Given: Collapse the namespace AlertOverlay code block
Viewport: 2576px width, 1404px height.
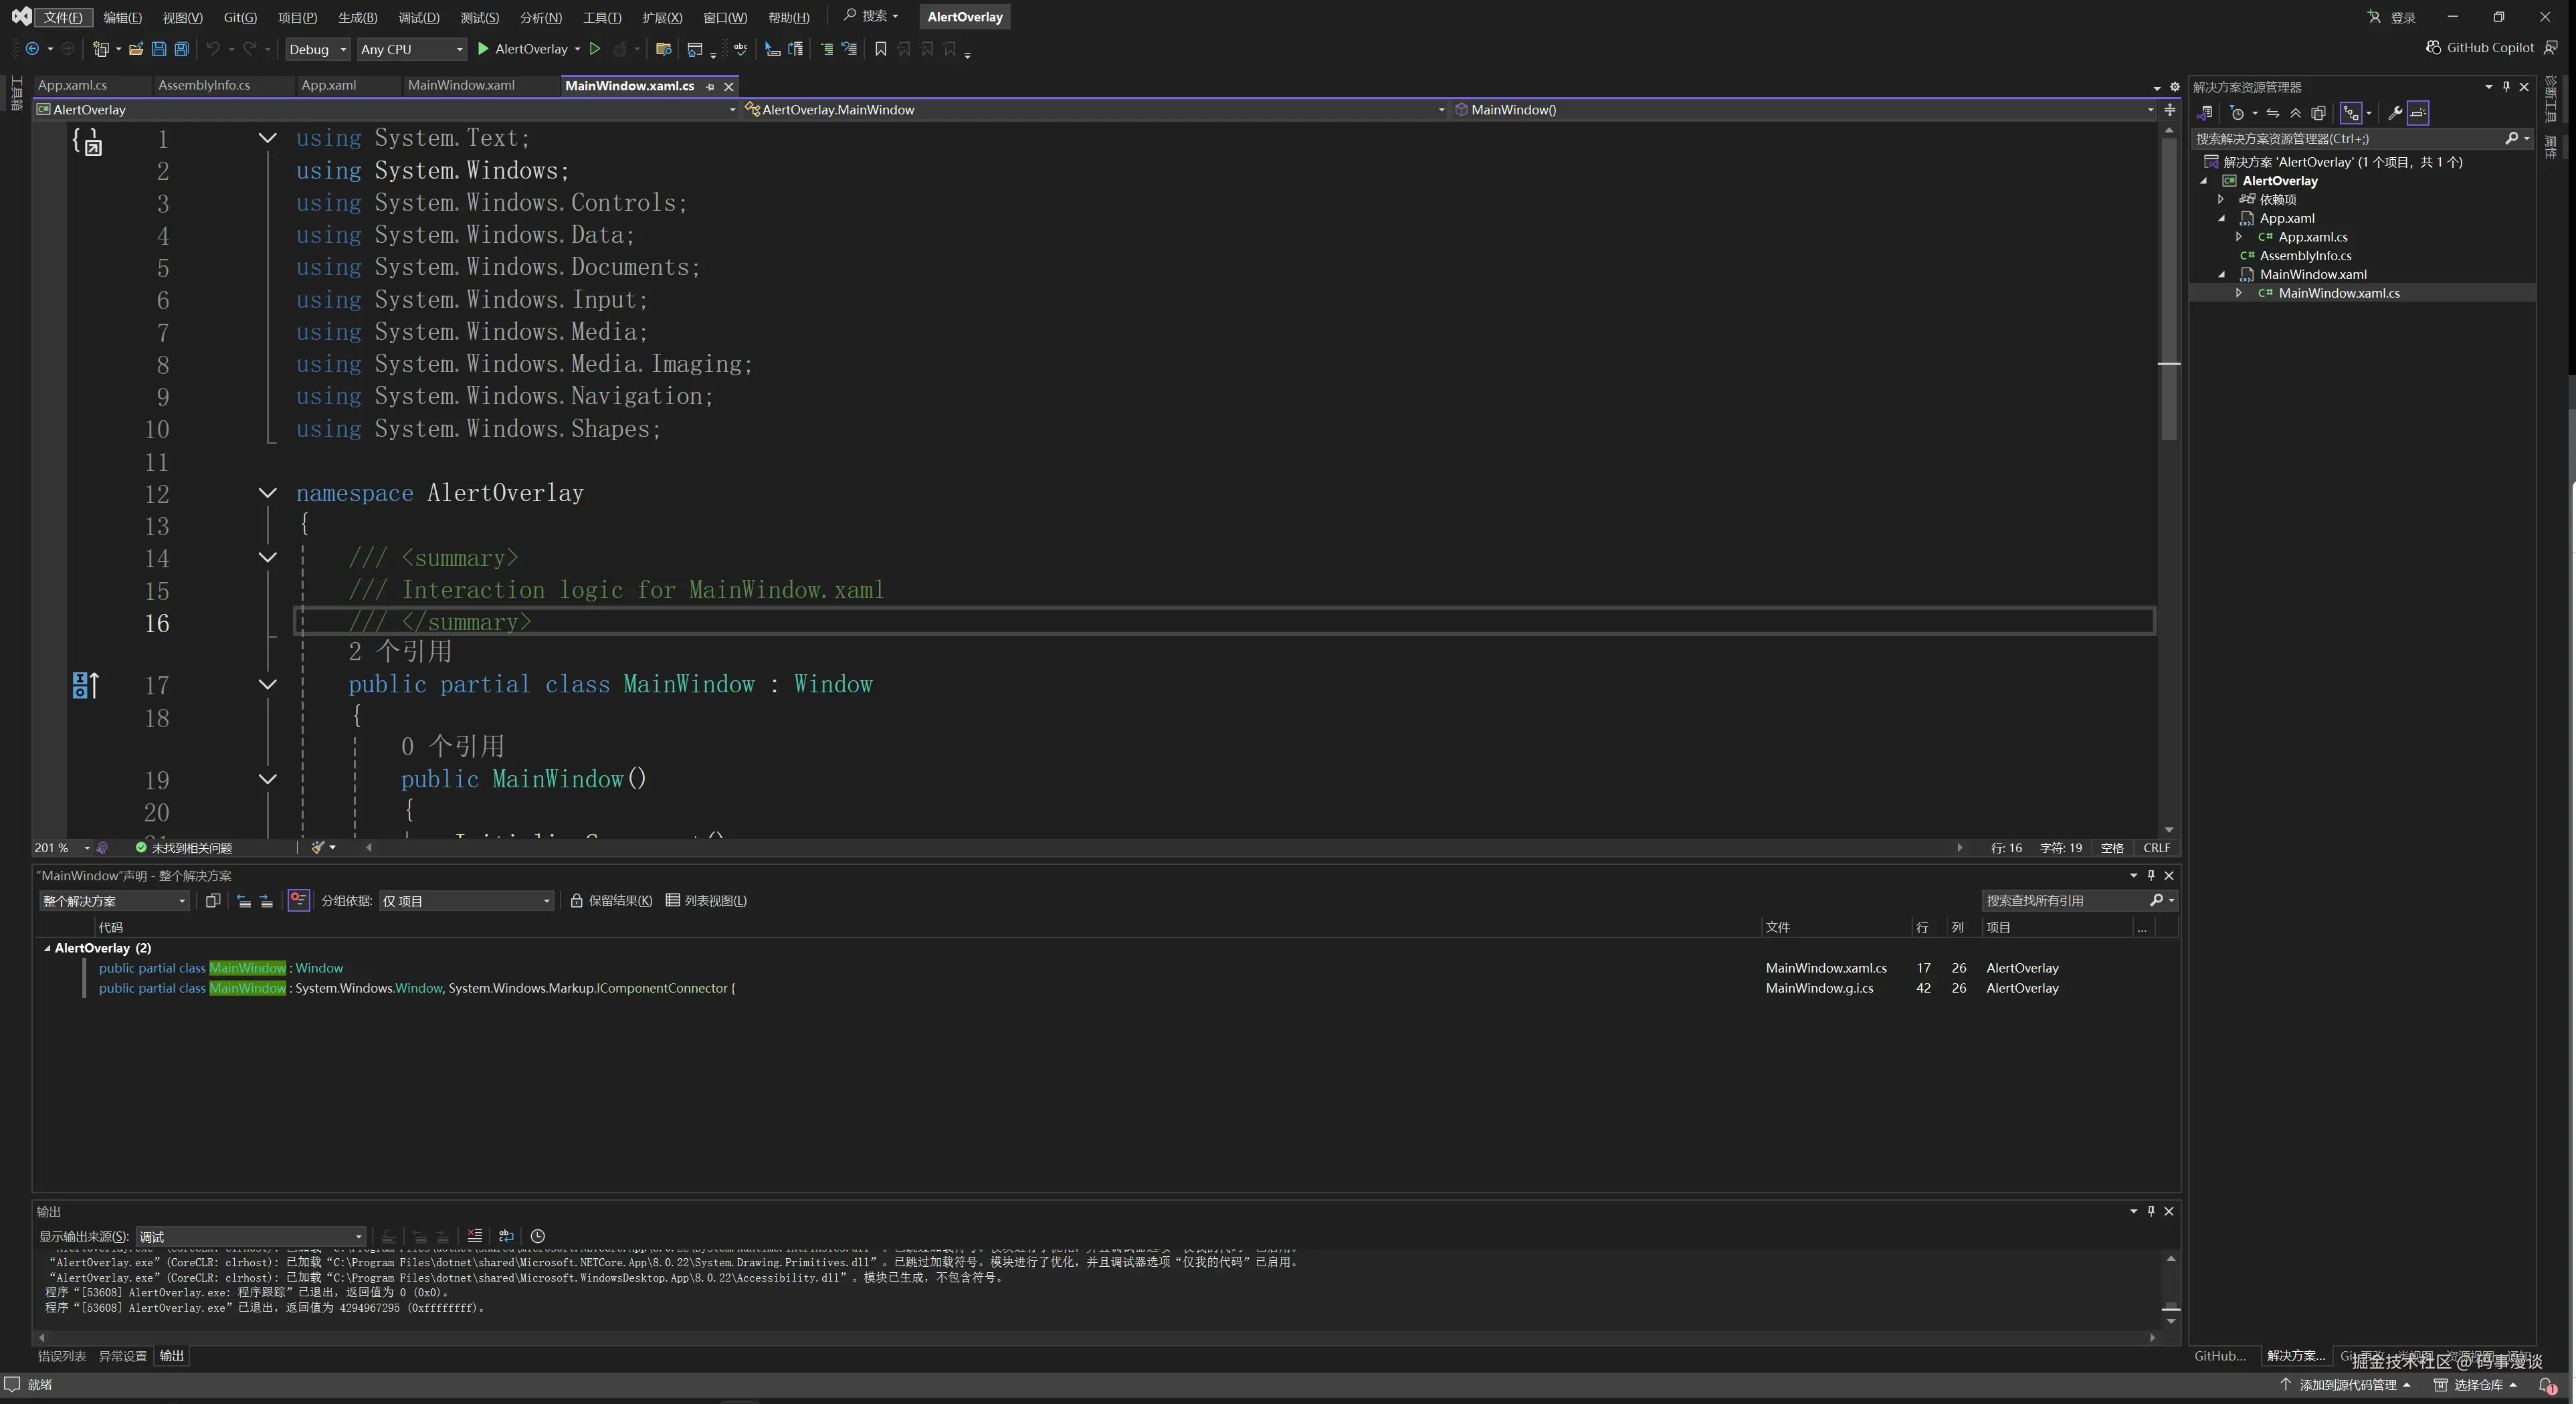Looking at the screenshot, I should pos(267,493).
